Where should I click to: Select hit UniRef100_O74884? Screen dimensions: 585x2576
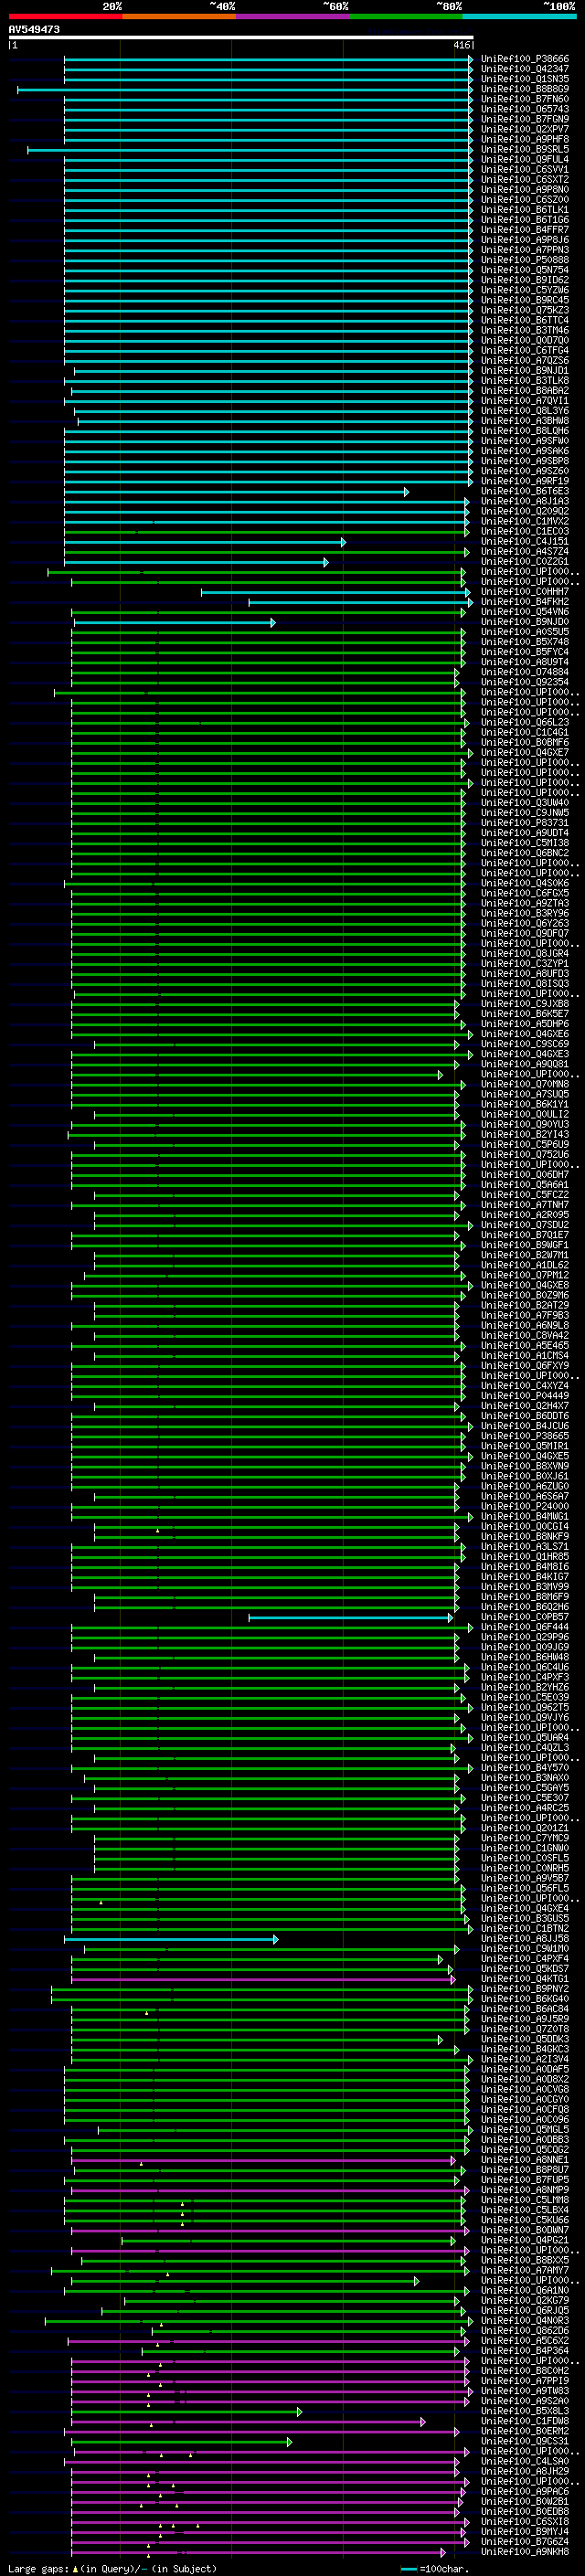click(x=525, y=672)
